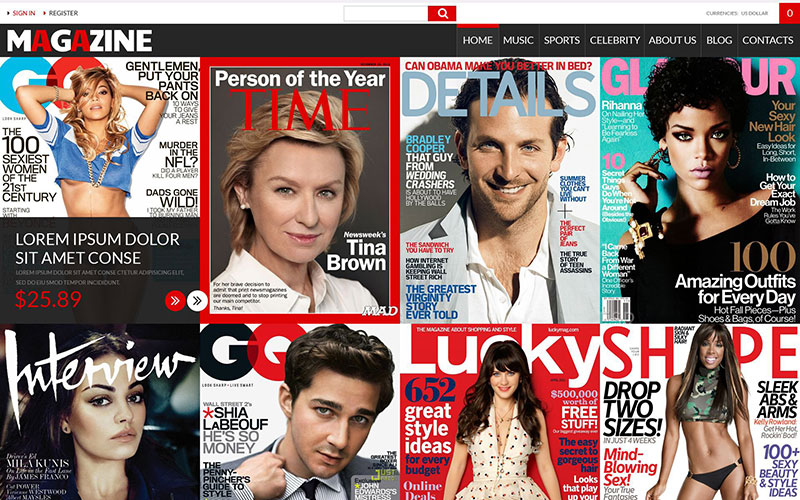This screenshot has height=500, width=800.
Task: Open the Blog menu item
Action: 719,40
